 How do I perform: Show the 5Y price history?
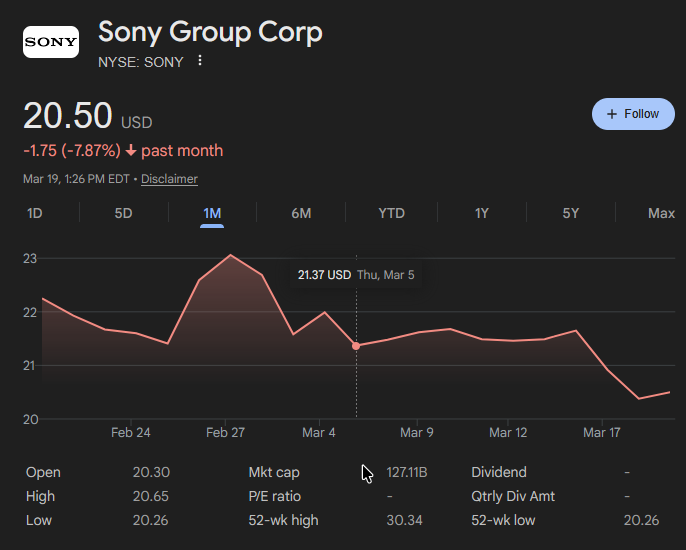click(570, 213)
